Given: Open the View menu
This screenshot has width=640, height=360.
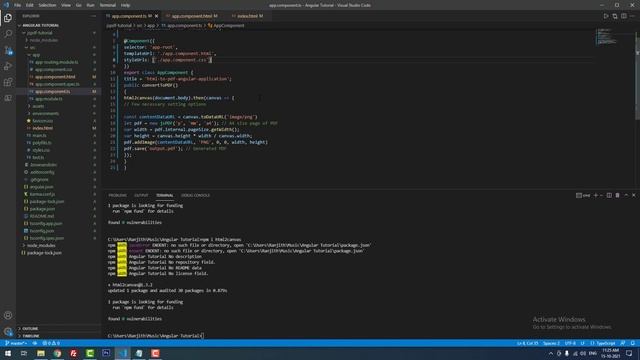Looking at the screenshot, I should (x=66, y=5).
